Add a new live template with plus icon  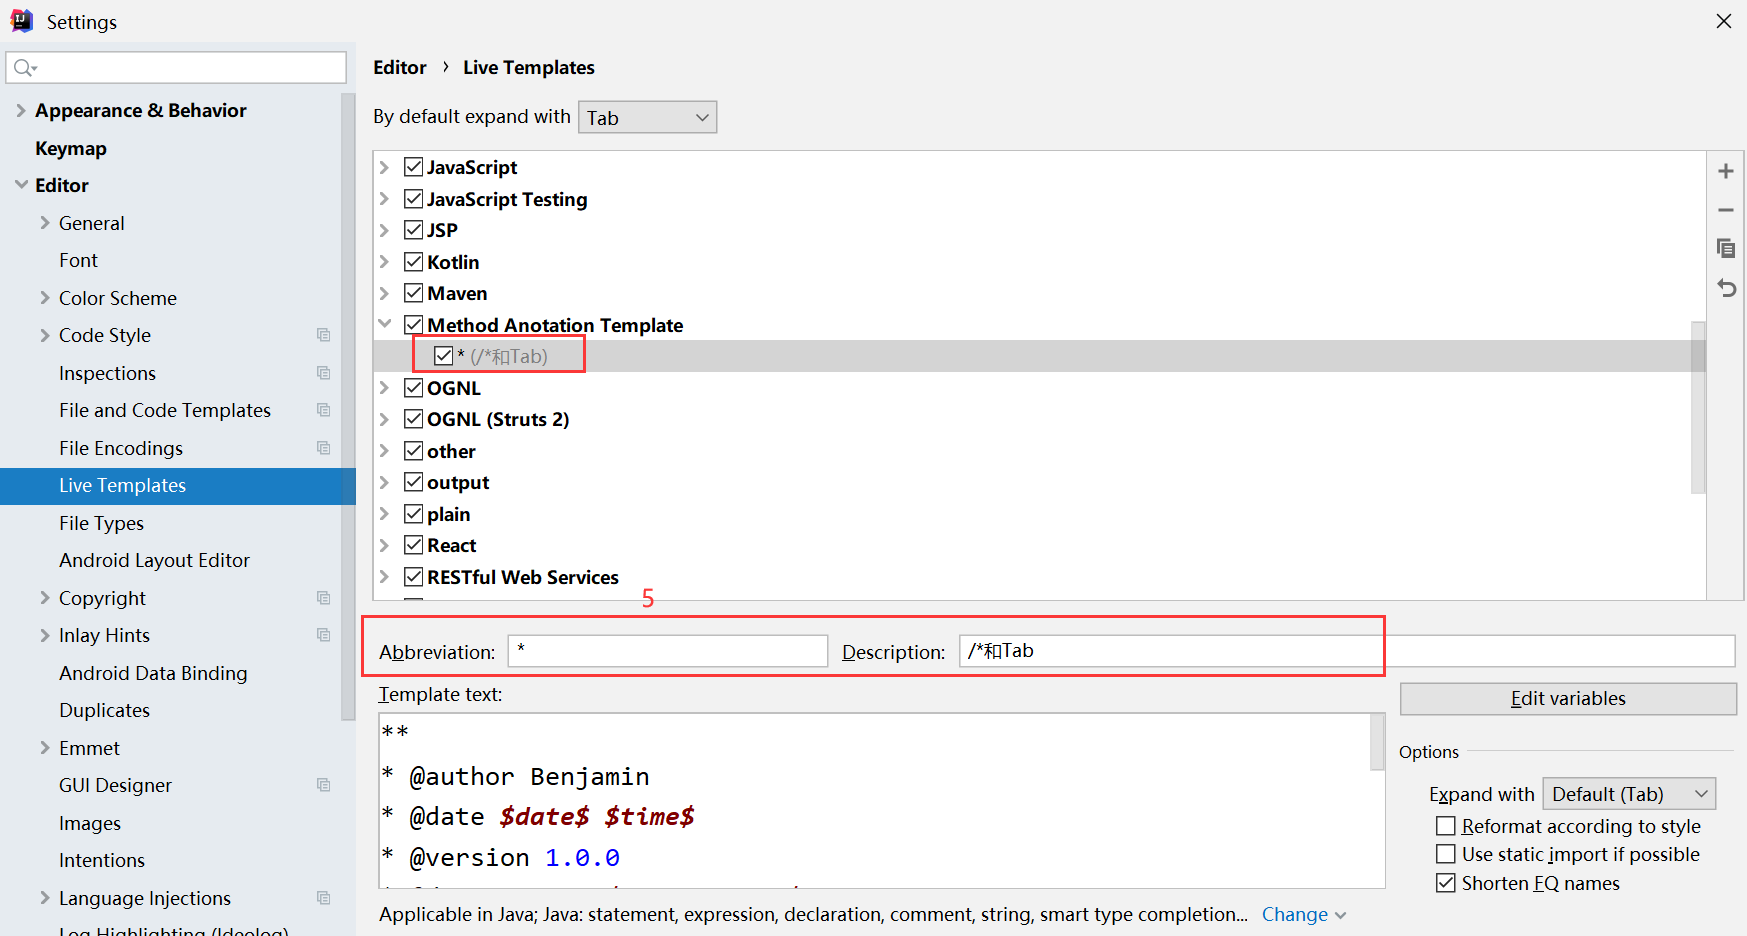tap(1726, 171)
